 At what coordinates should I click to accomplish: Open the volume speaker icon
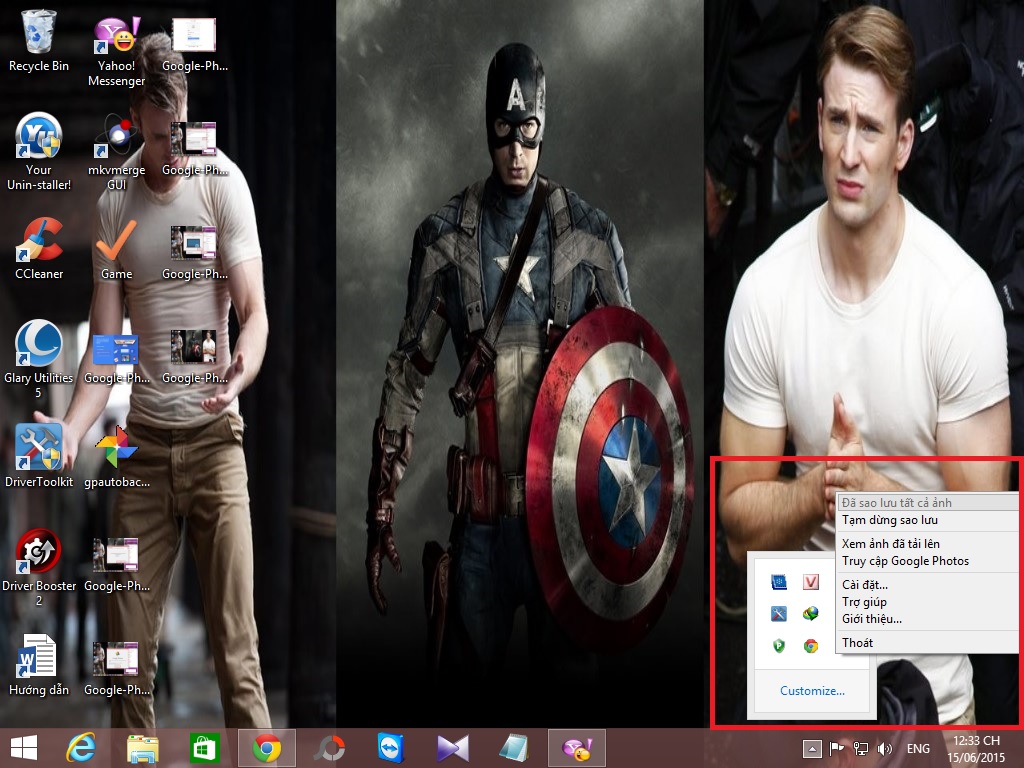[x=884, y=748]
